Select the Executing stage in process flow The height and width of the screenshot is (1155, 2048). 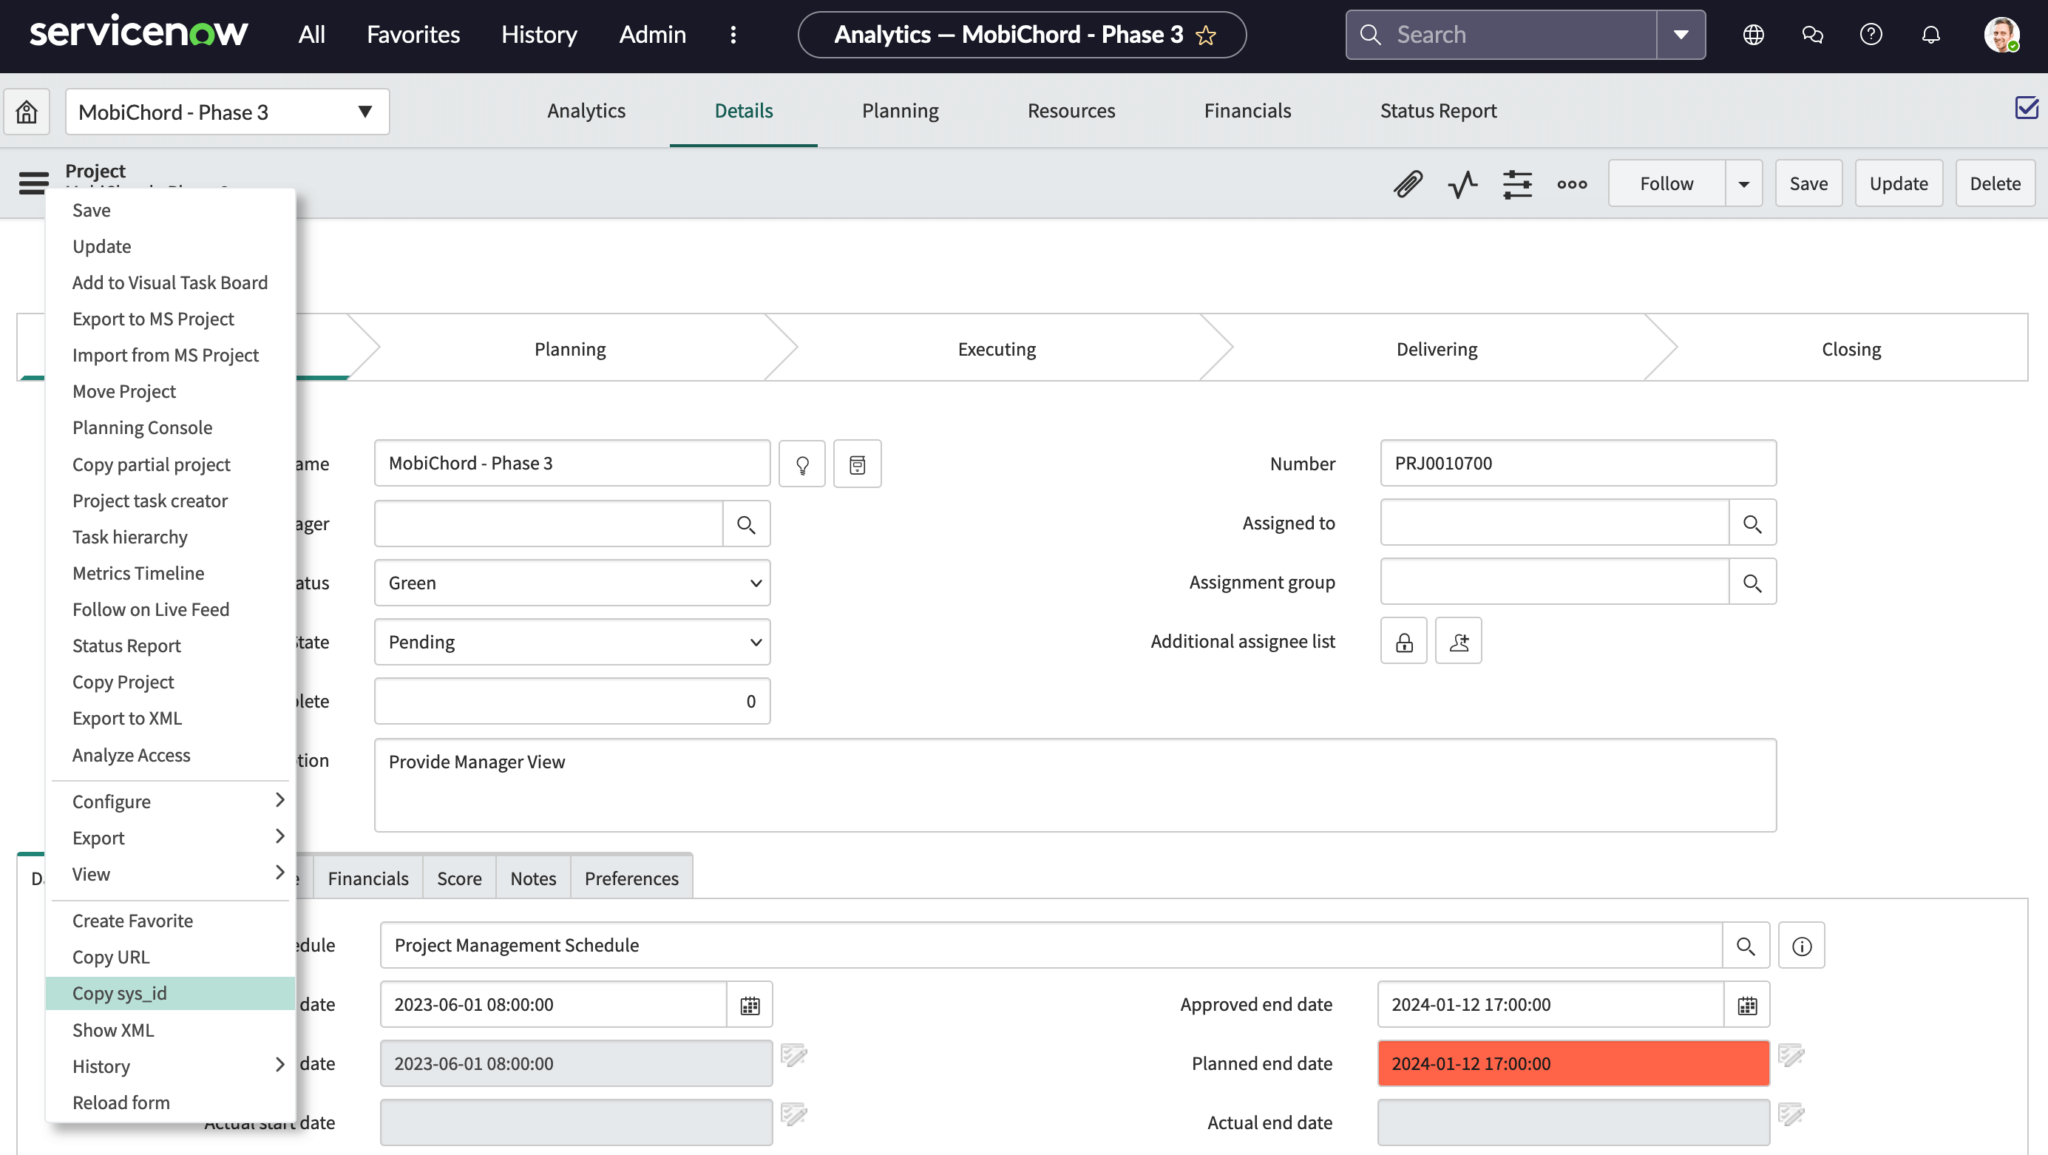pos(997,349)
